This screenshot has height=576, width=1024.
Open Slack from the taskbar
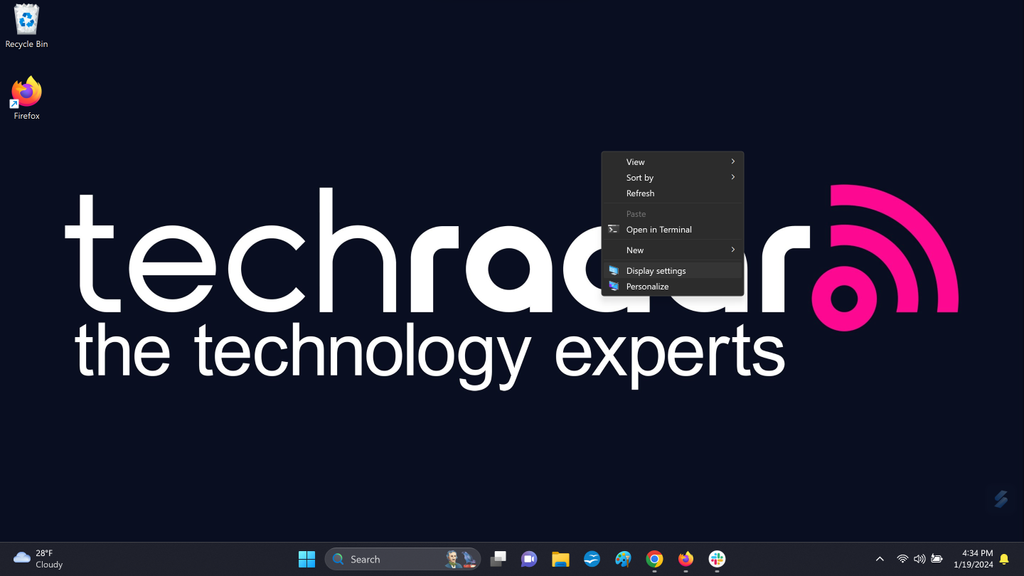[717, 558]
